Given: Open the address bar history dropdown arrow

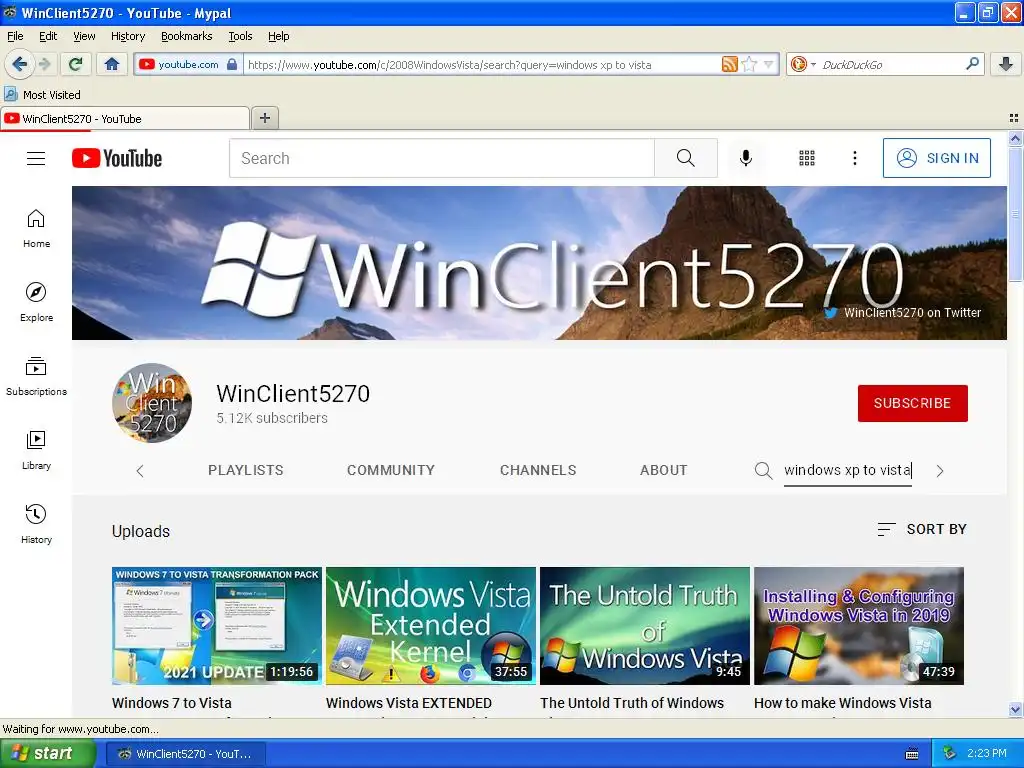Looking at the screenshot, I should (x=769, y=64).
